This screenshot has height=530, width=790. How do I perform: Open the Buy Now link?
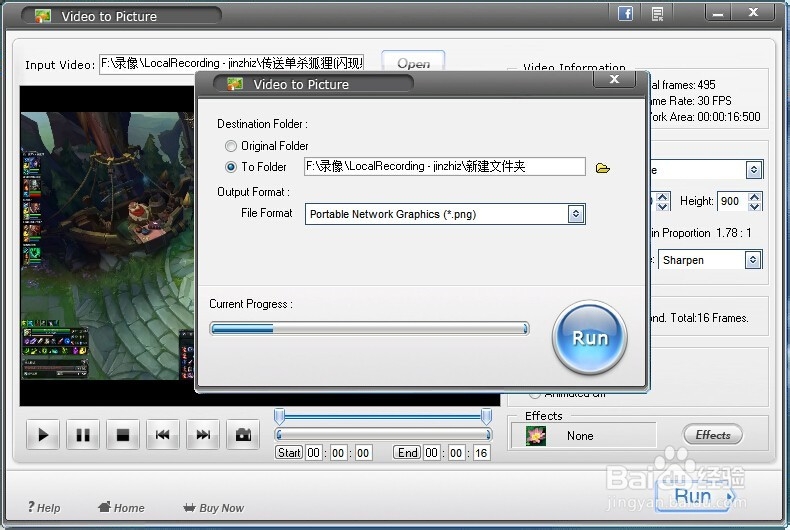214,507
